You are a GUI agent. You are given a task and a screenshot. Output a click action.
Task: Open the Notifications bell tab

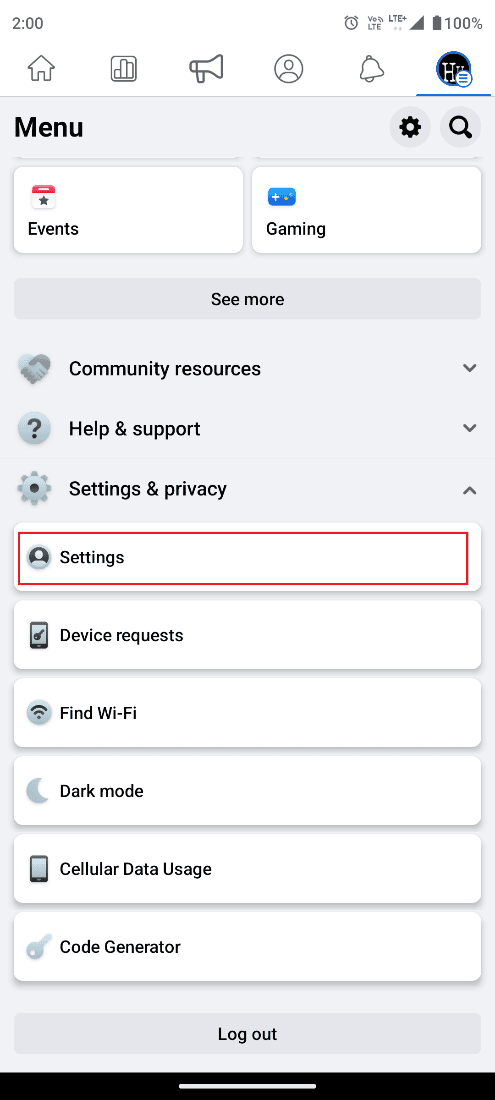tap(372, 69)
